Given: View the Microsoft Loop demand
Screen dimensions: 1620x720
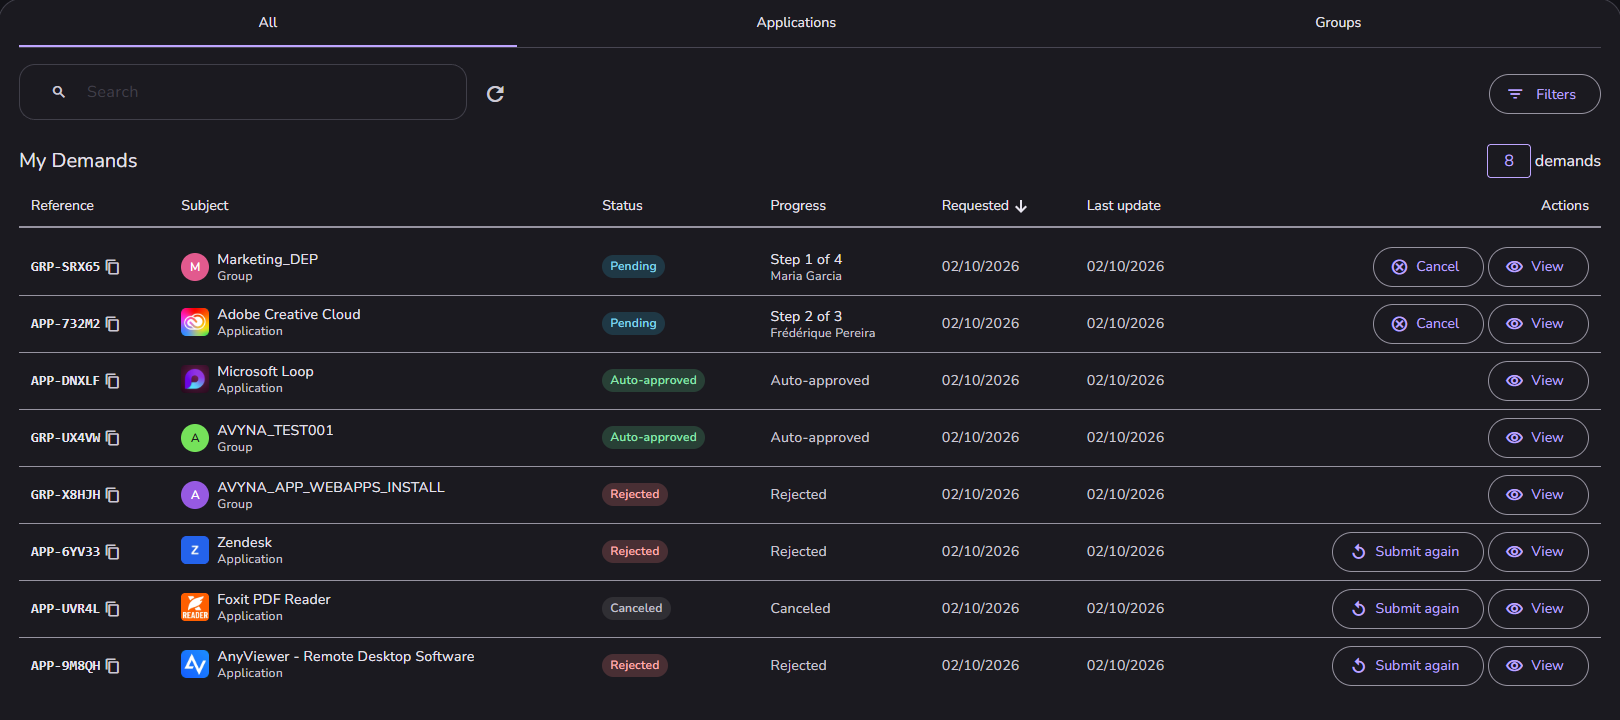Looking at the screenshot, I should [x=1538, y=381].
